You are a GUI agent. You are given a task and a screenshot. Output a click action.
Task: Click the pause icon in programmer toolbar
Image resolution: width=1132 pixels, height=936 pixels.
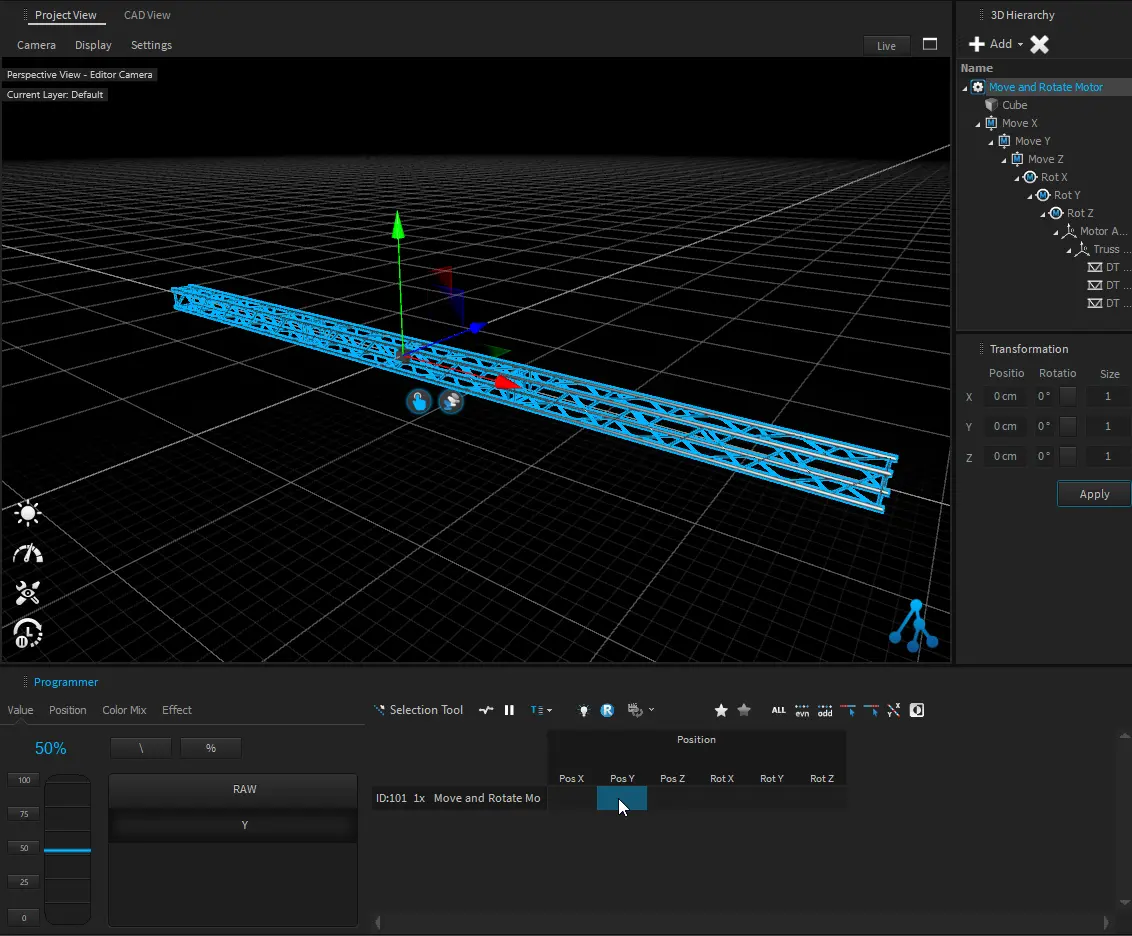(509, 710)
